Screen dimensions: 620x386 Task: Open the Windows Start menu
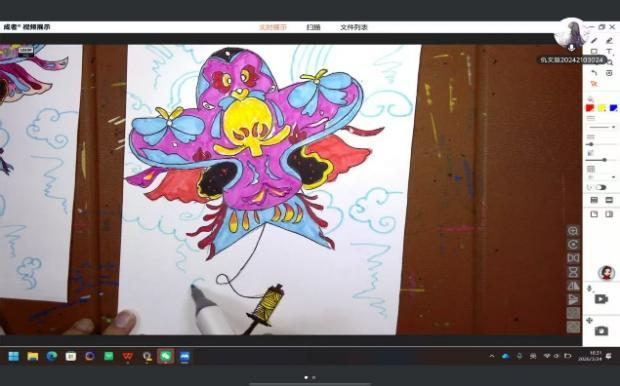14,356
